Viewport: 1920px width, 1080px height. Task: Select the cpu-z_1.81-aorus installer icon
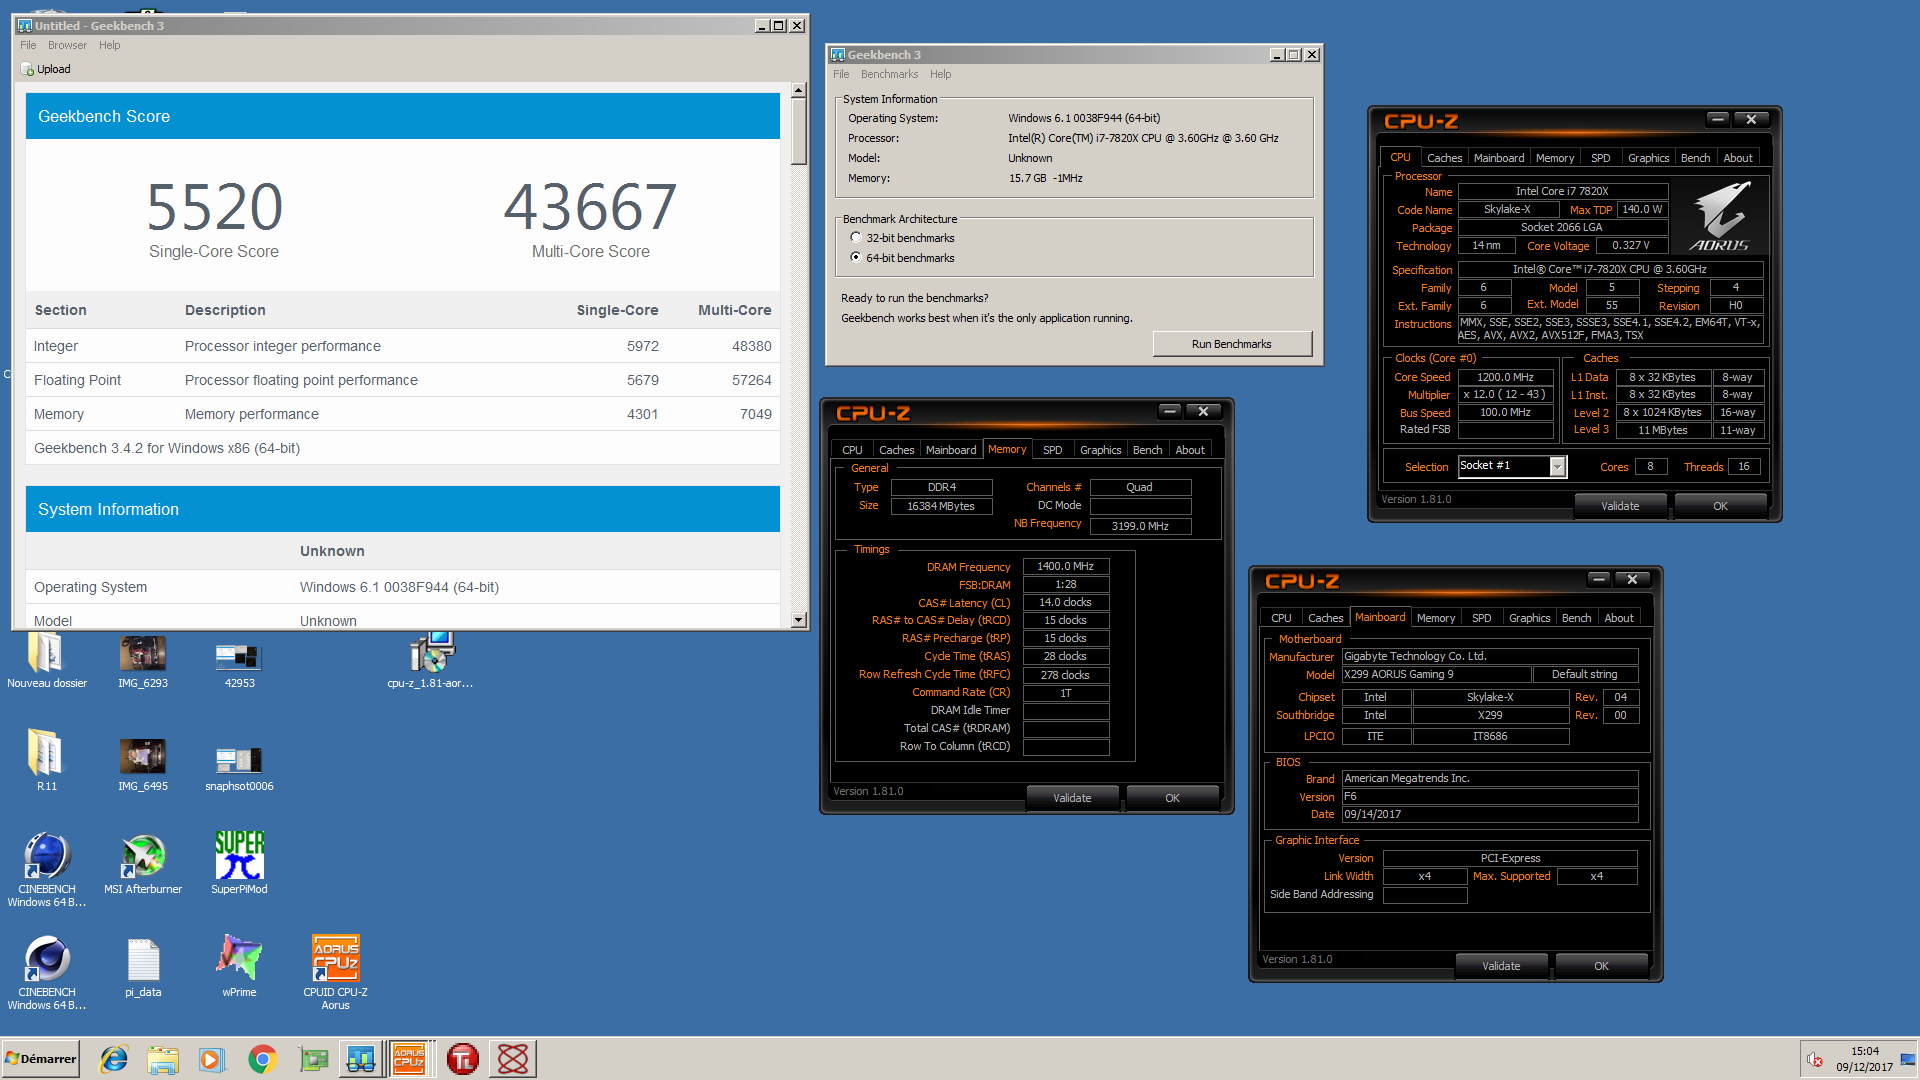coord(430,661)
